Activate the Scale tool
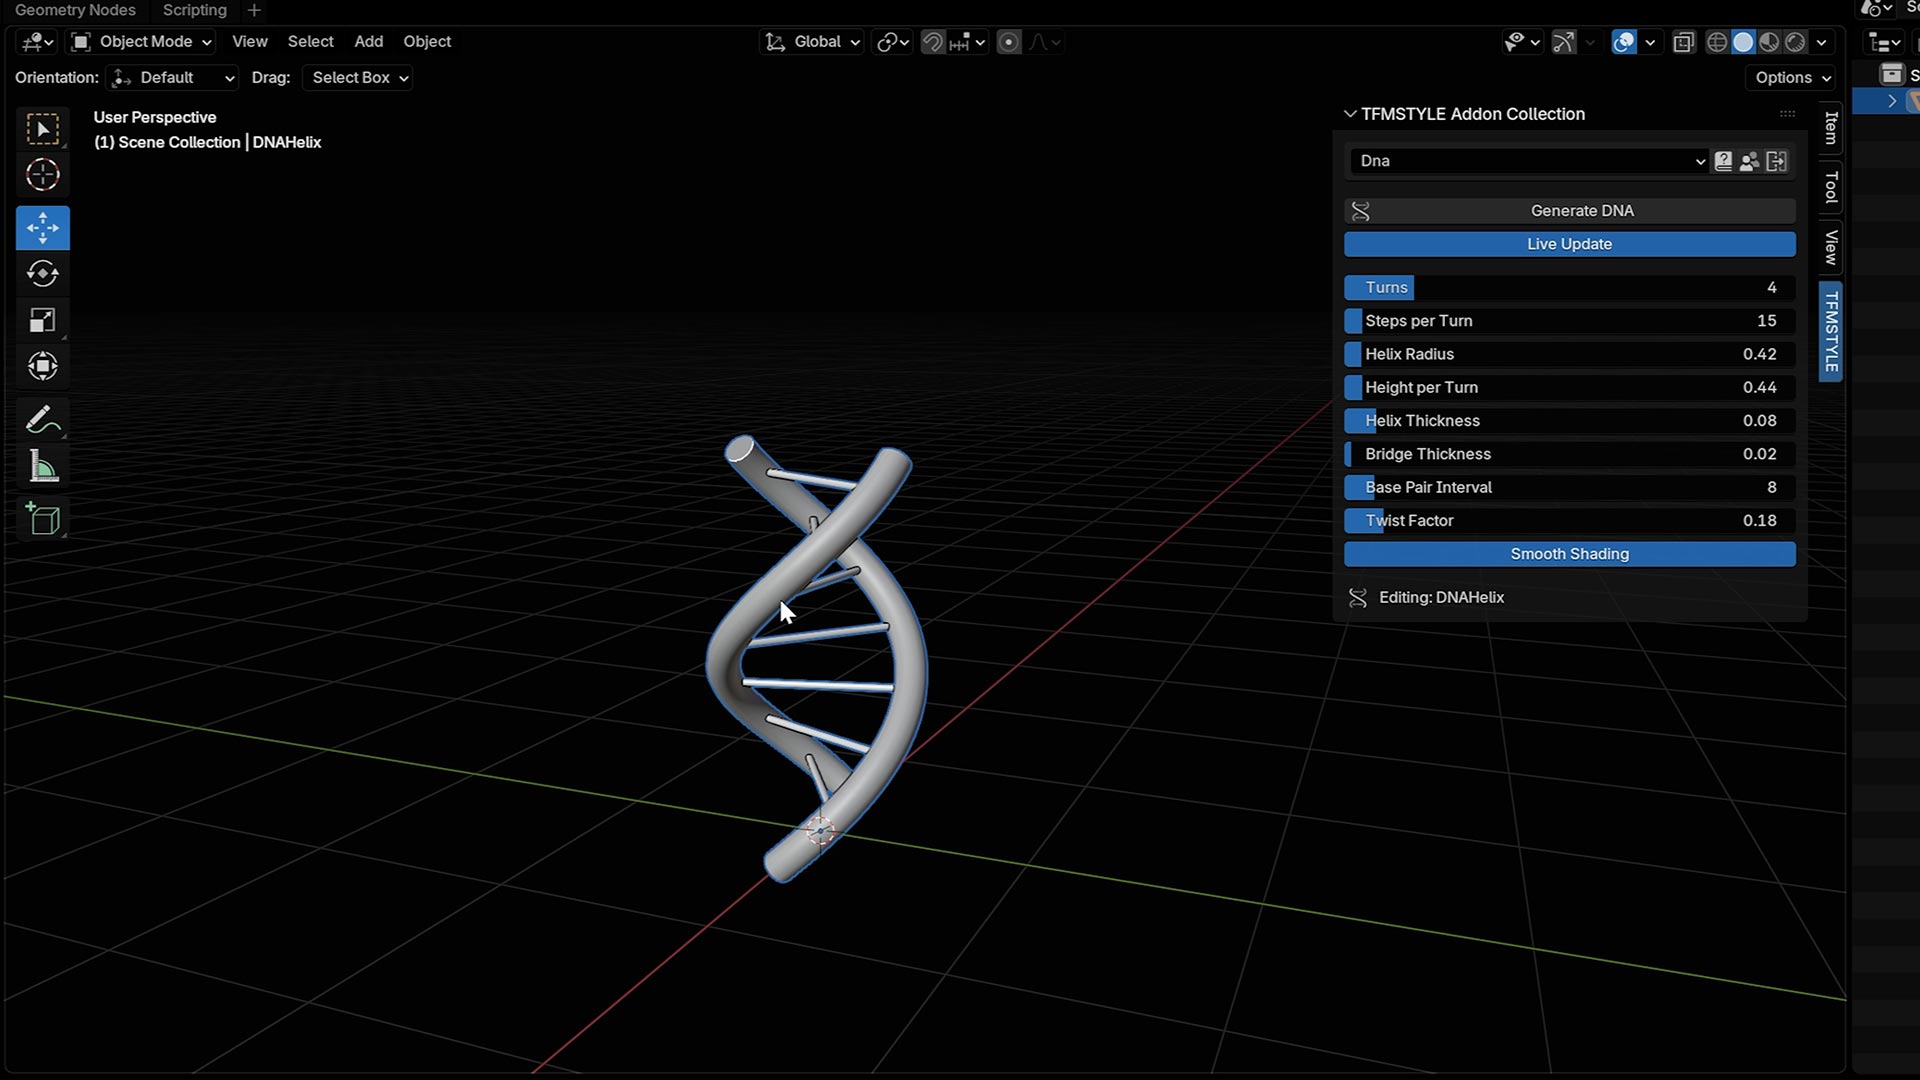This screenshot has width=1920, height=1080. point(42,320)
